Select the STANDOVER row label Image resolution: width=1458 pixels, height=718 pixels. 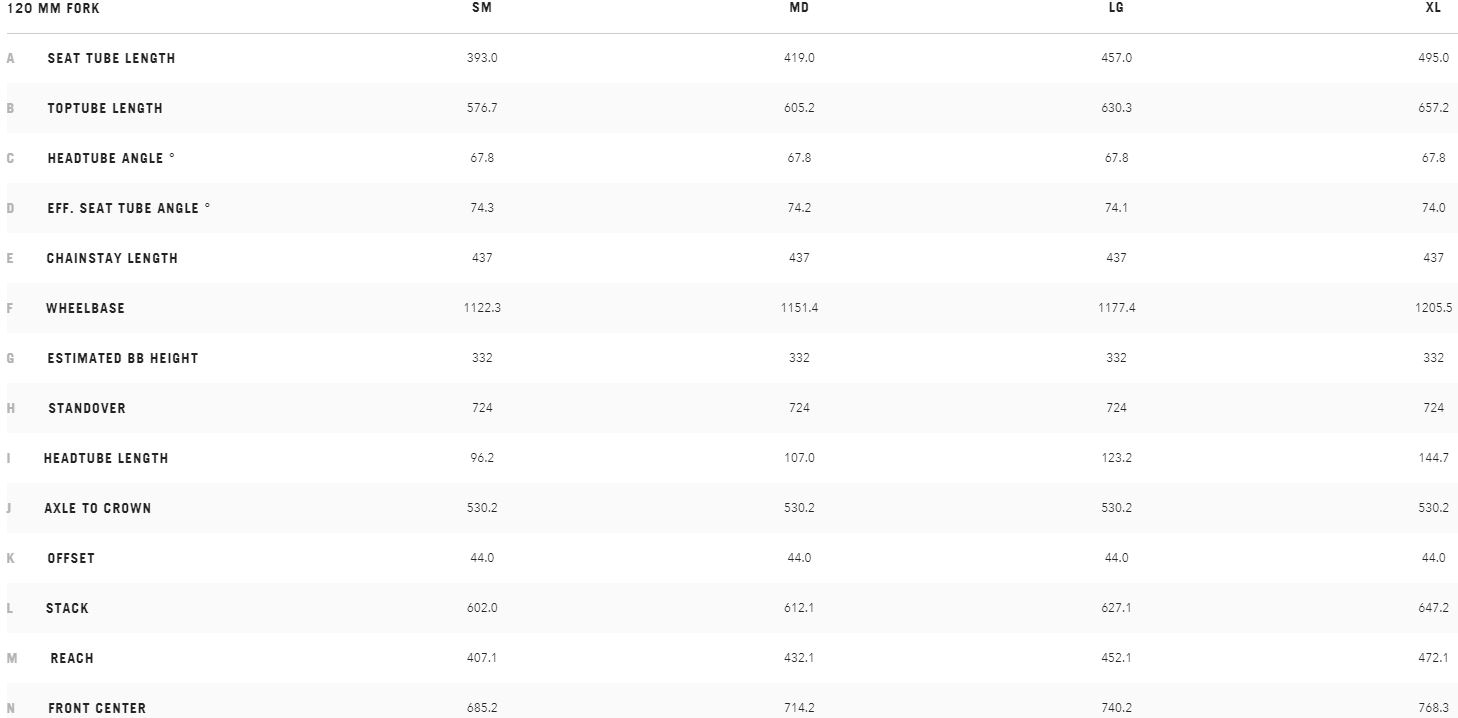[x=87, y=408]
